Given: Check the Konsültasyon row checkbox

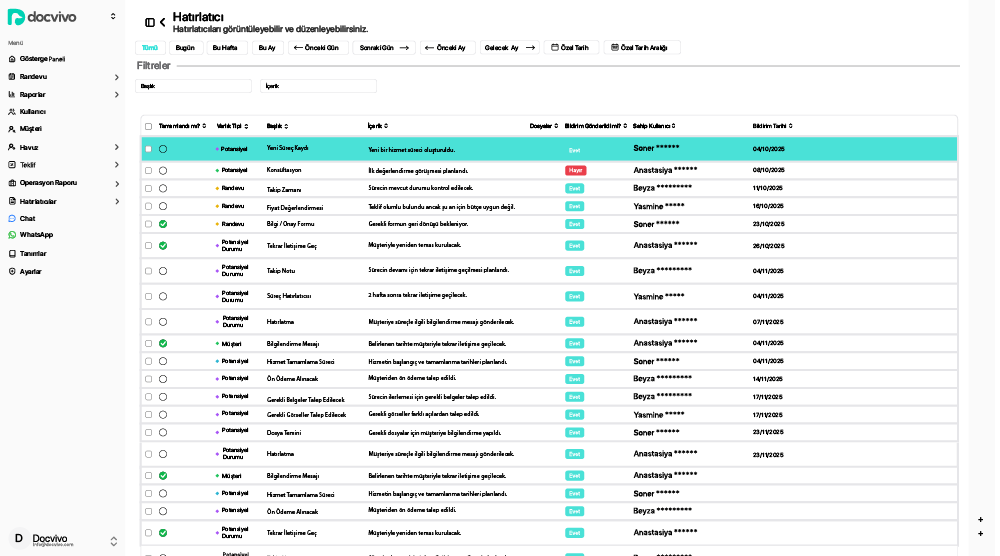Looking at the screenshot, I should [x=149, y=170].
